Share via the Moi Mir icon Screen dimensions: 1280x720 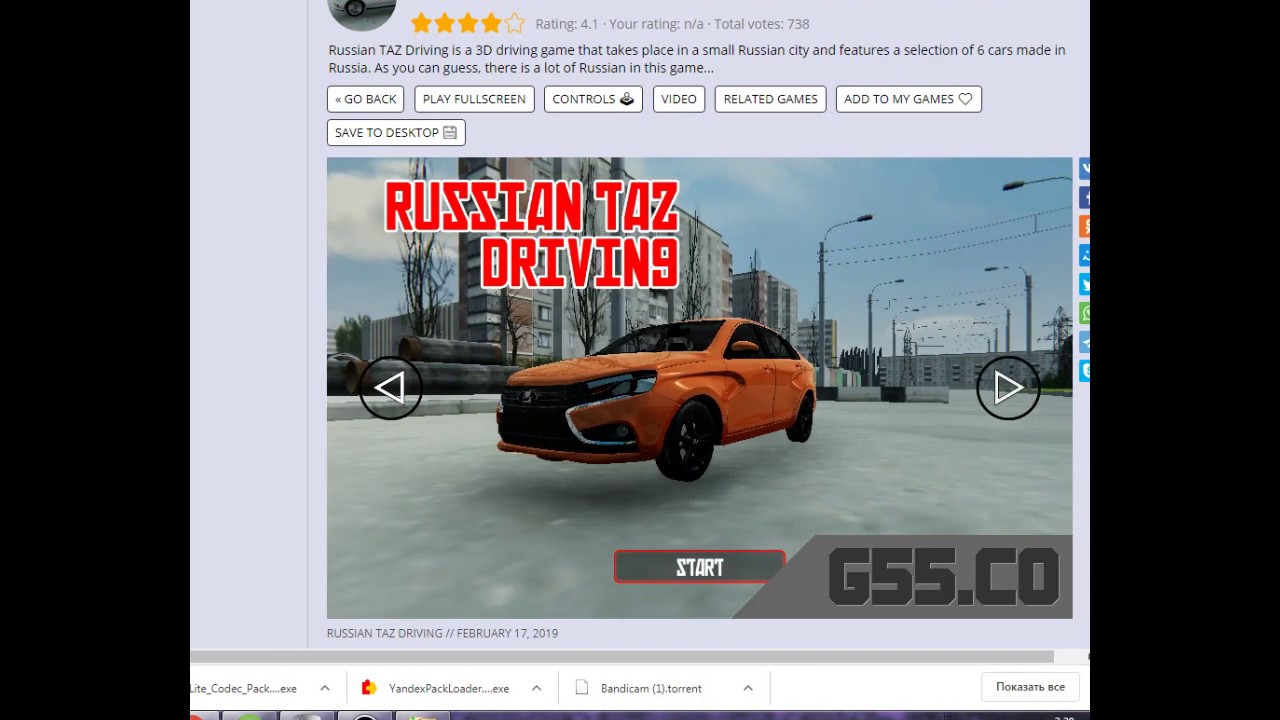click(x=1084, y=256)
